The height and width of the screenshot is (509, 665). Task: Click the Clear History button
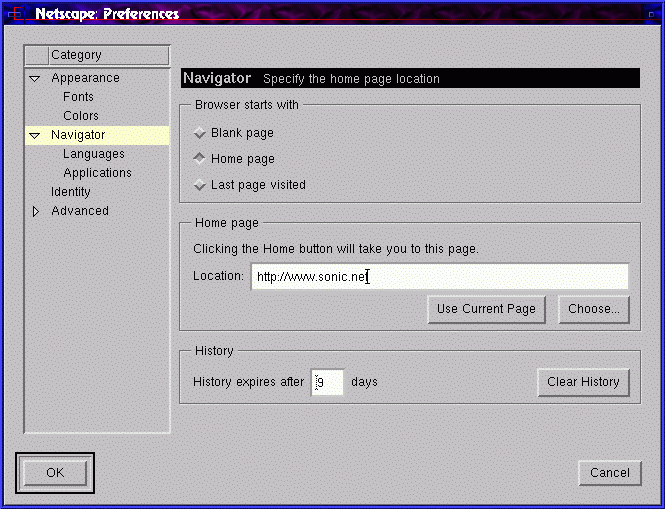pos(583,382)
